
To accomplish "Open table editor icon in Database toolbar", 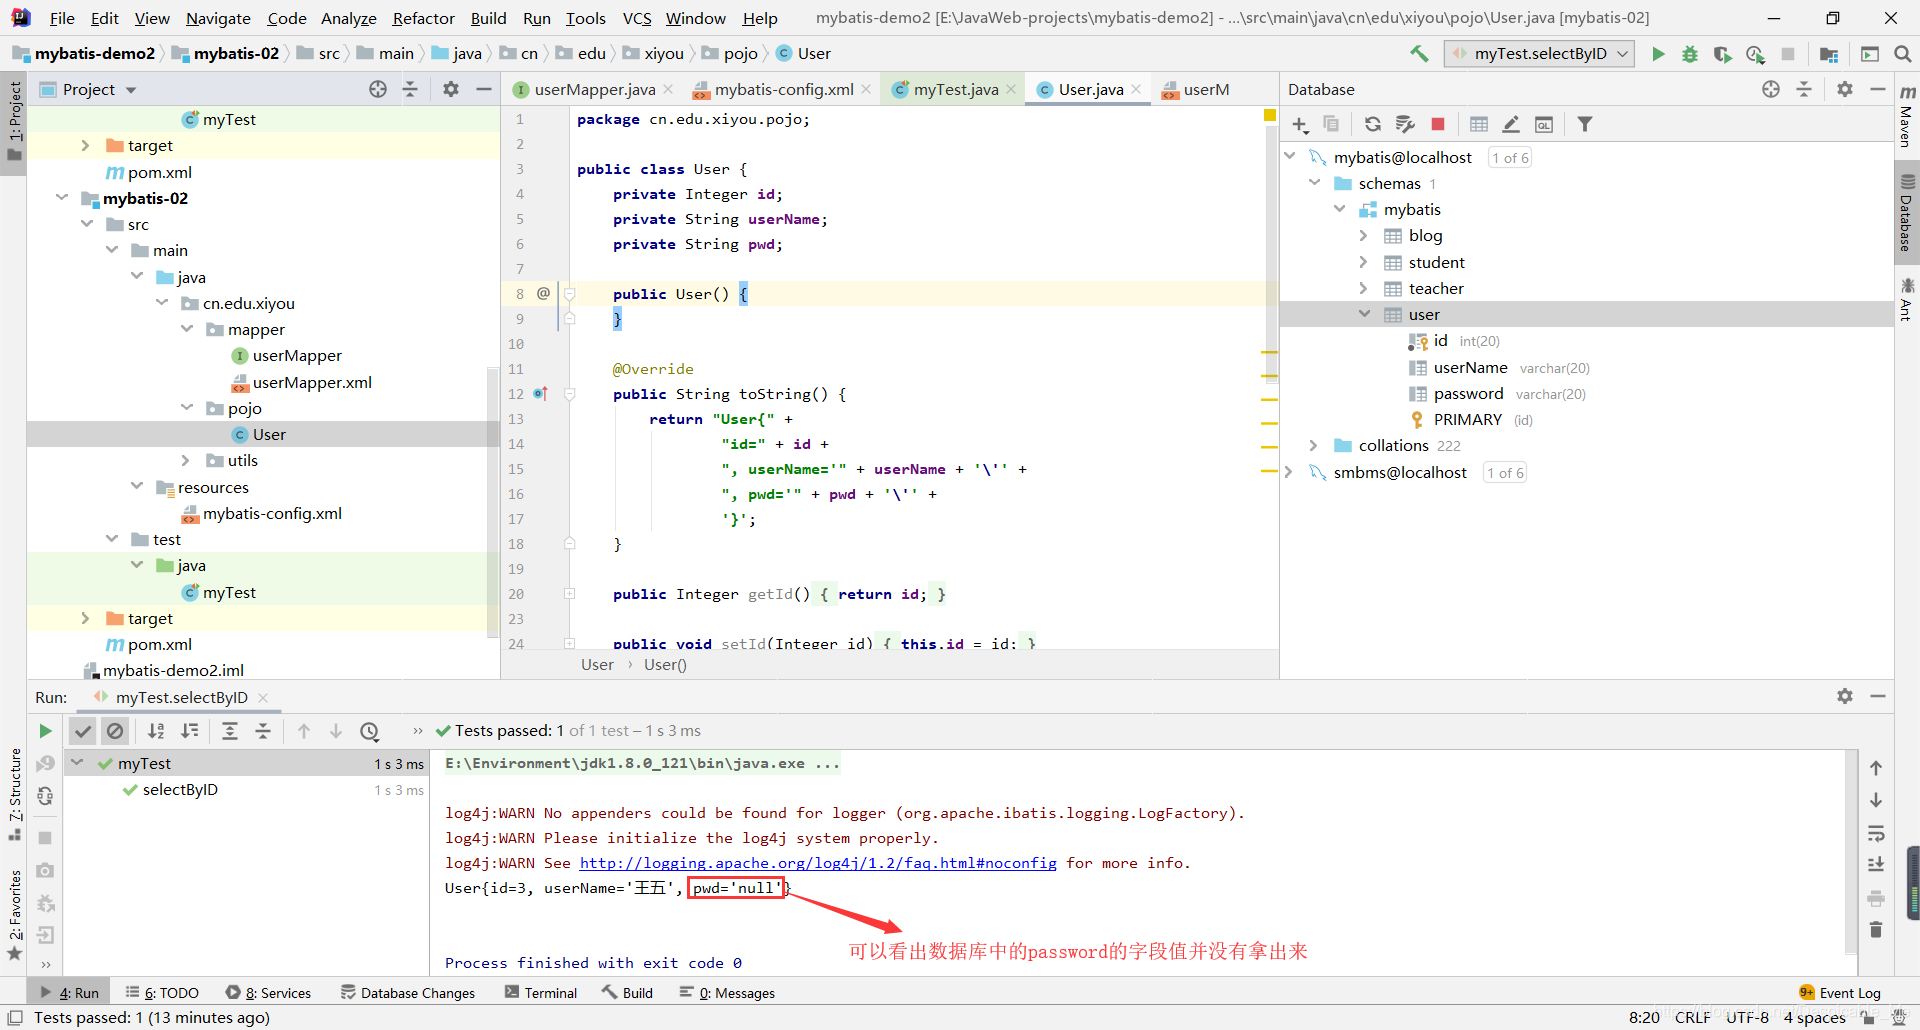I will coord(1479,124).
